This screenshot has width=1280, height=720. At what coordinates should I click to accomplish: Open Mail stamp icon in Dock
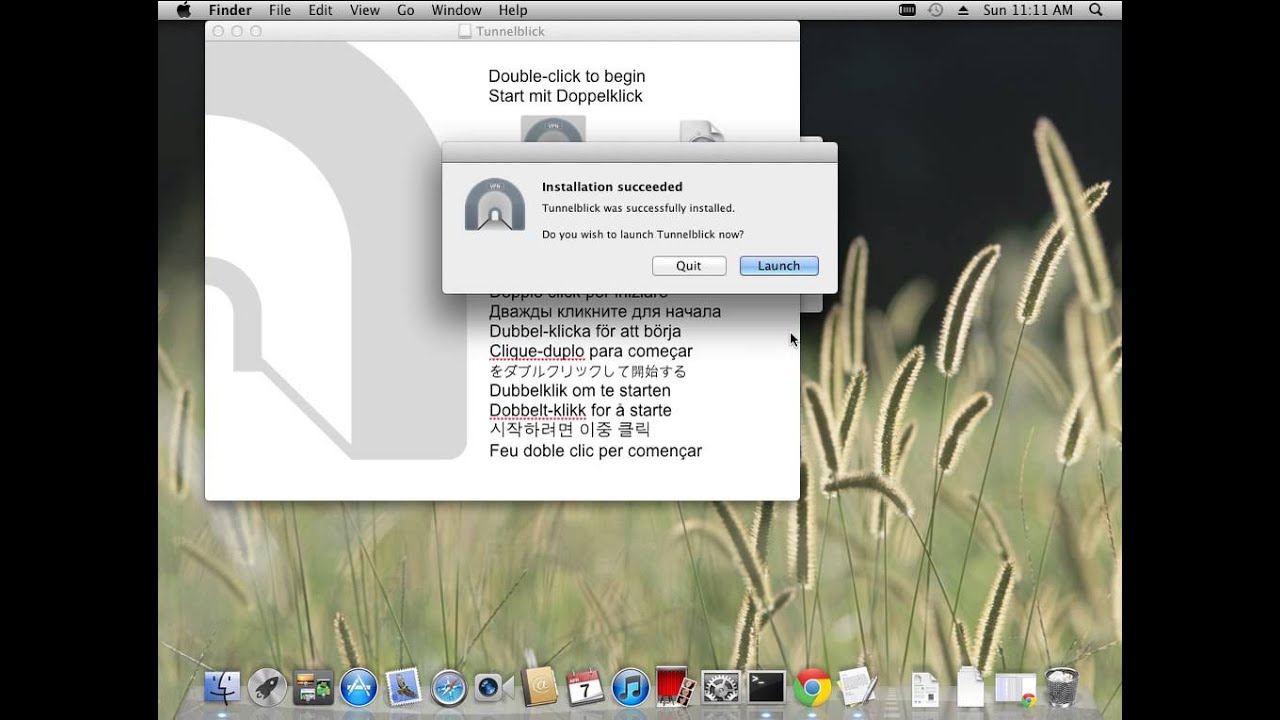403,687
